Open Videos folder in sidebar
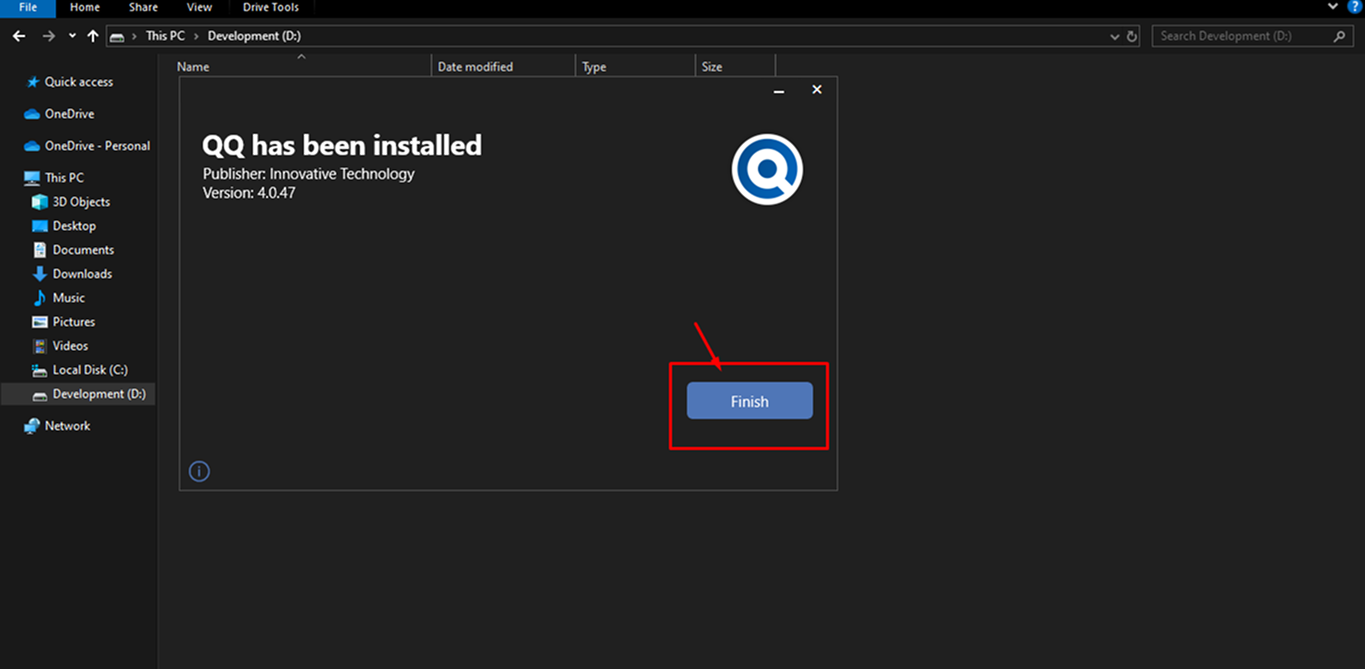 click(70, 346)
